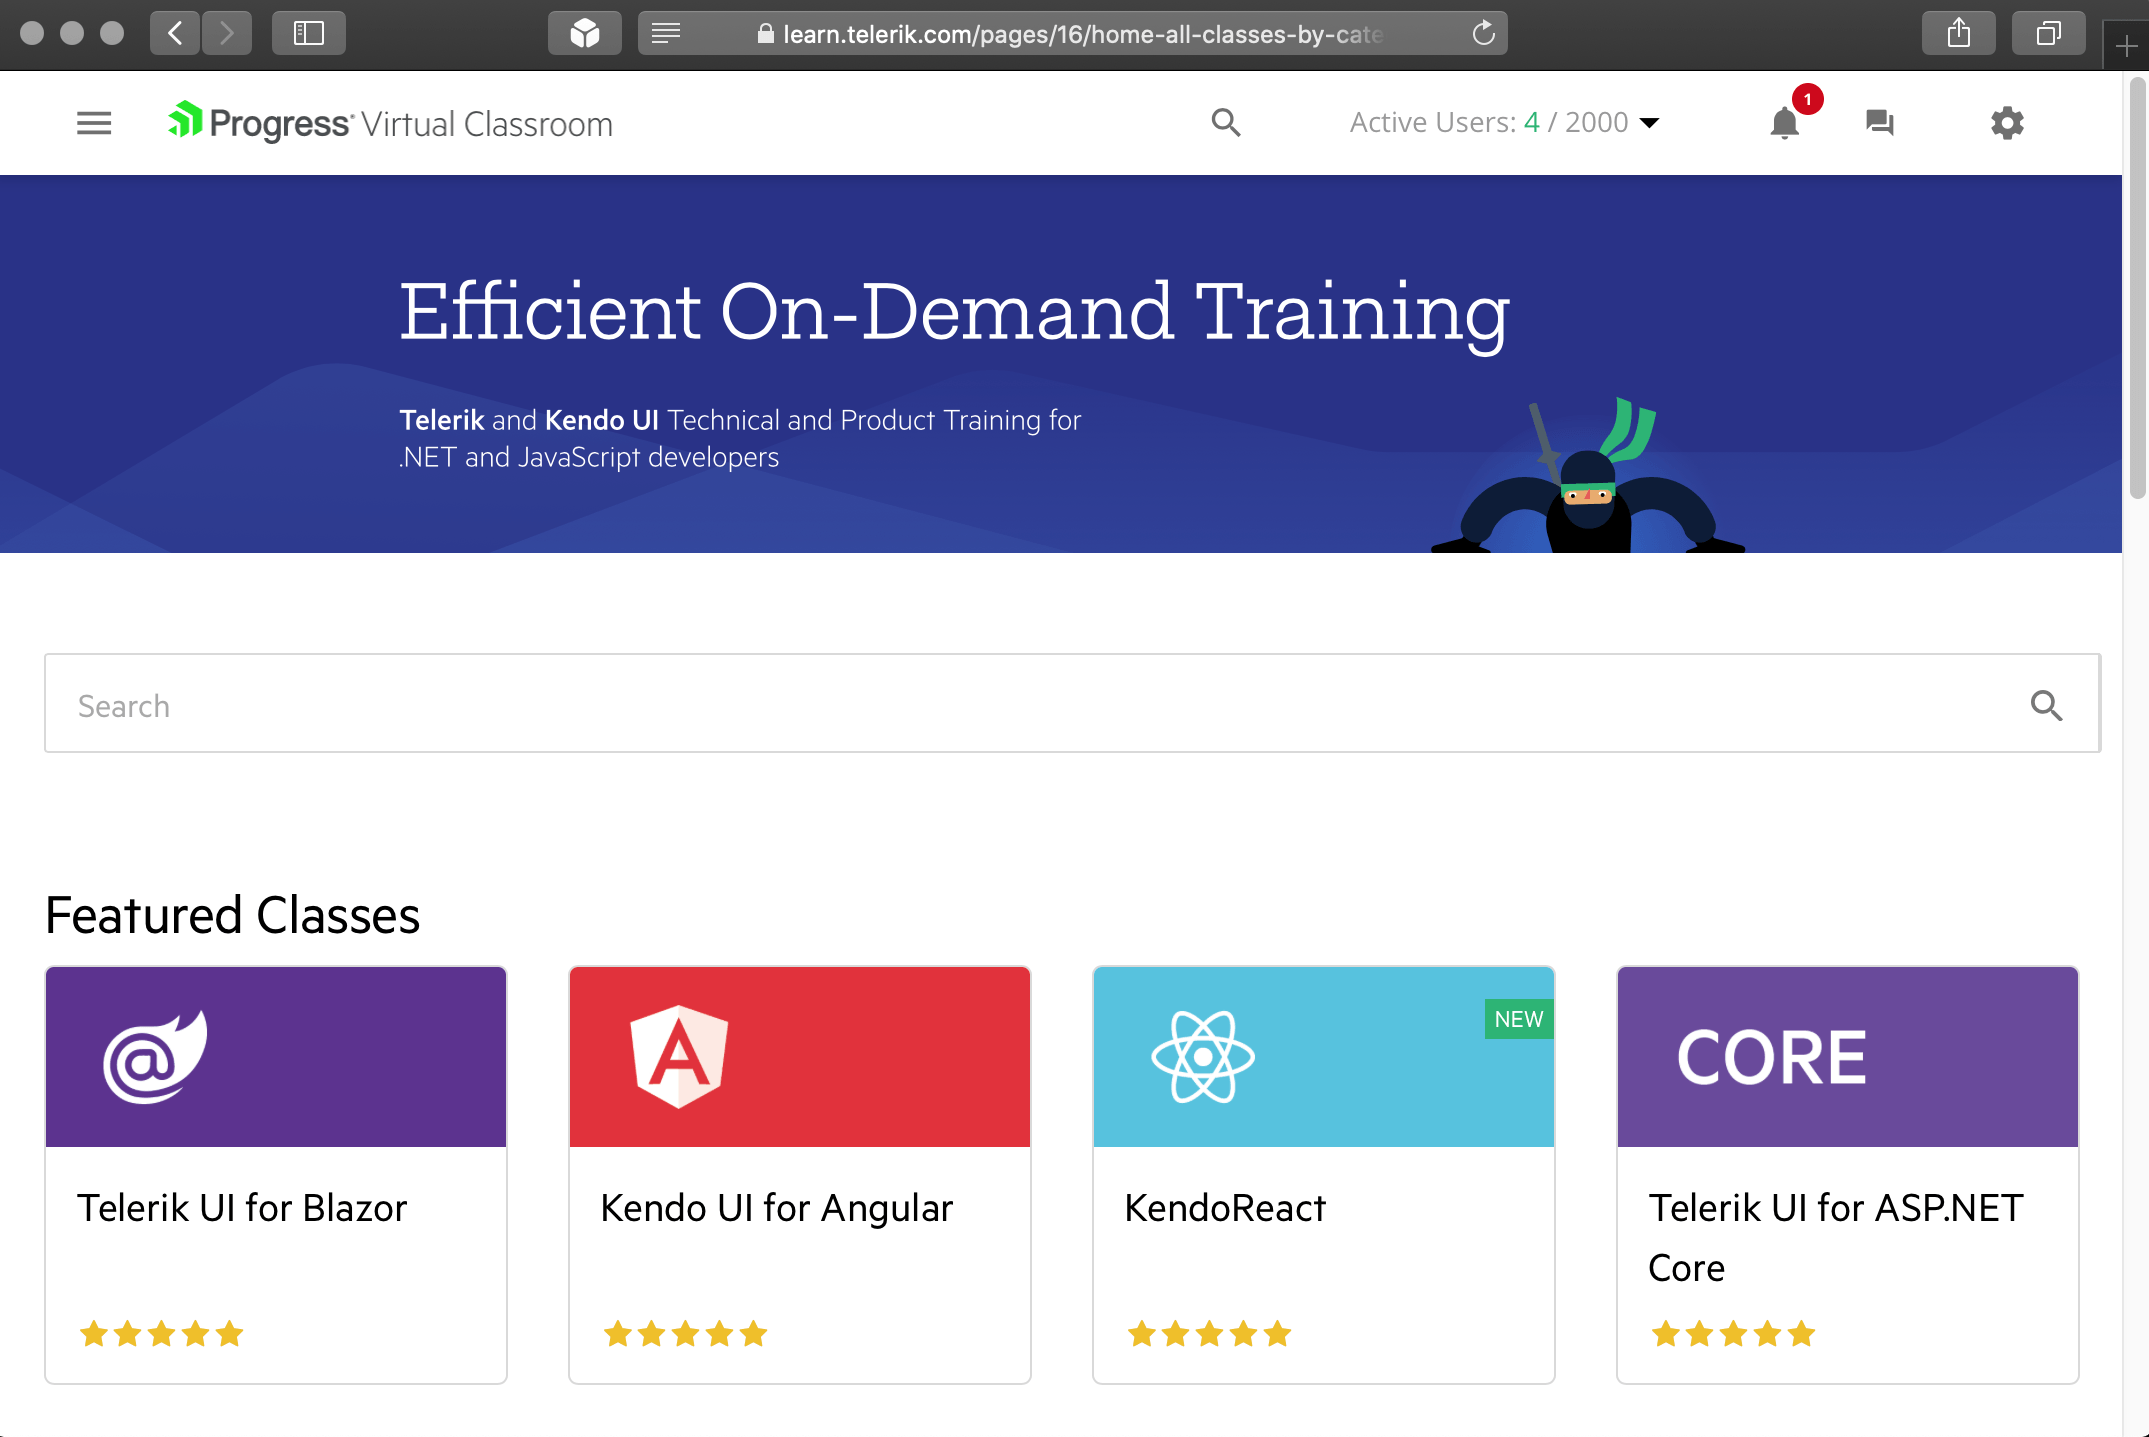Viewport: 2149px width, 1437px height.
Task: Reload the page with refresh icon
Action: point(1483,34)
